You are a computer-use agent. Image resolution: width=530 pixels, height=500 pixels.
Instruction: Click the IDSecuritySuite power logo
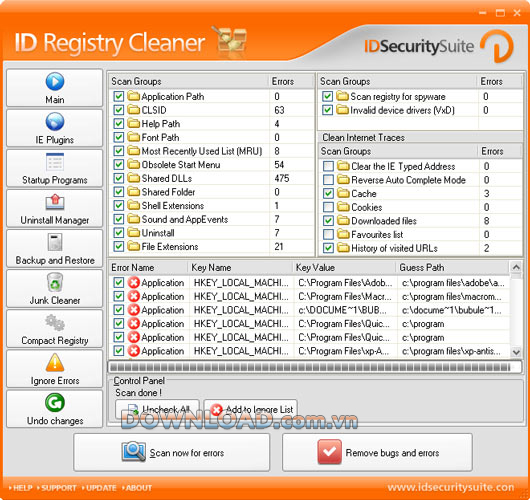click(x=497, y=46)
